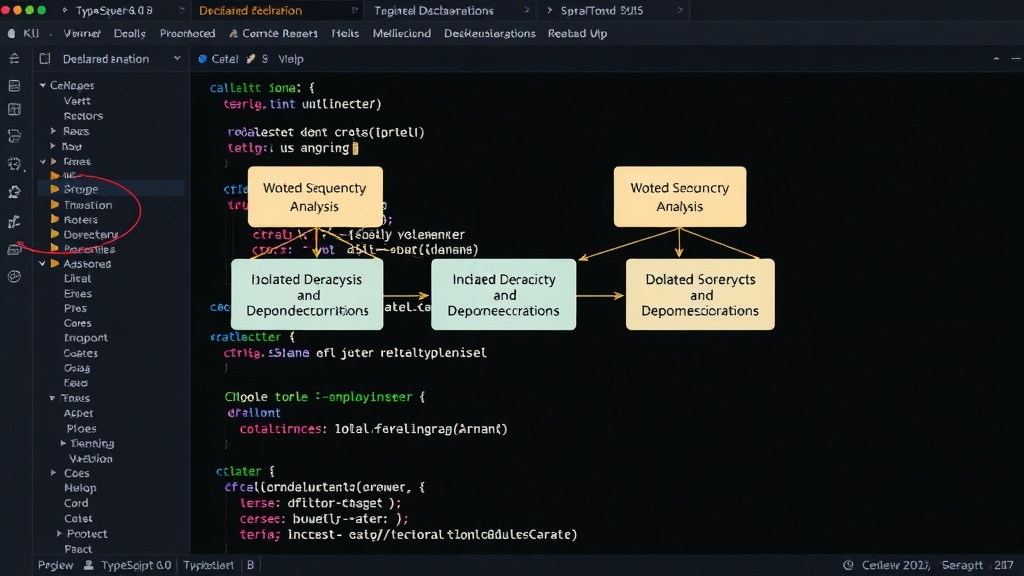The height and width of the screenshot is (576, 1024).
Task: Click the pencil icon in the editor toolbar
Action: (251, 59)
